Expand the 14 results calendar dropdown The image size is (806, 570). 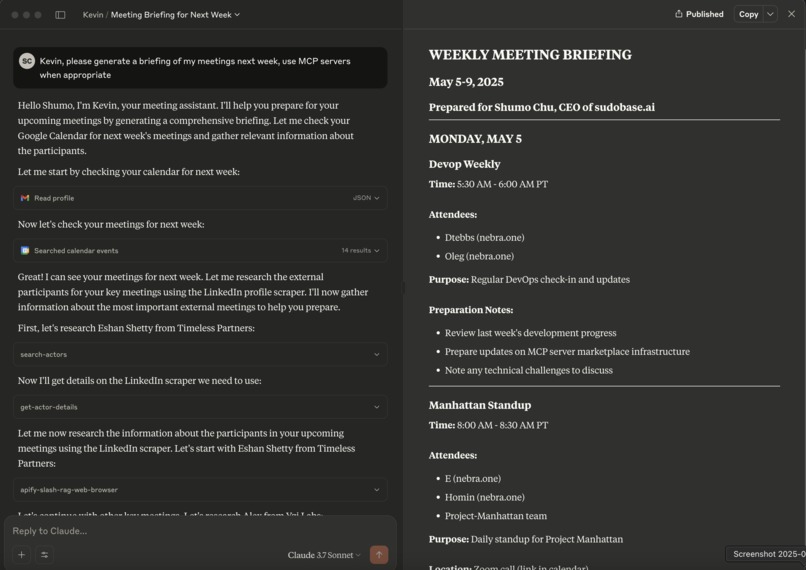point(360,250)
